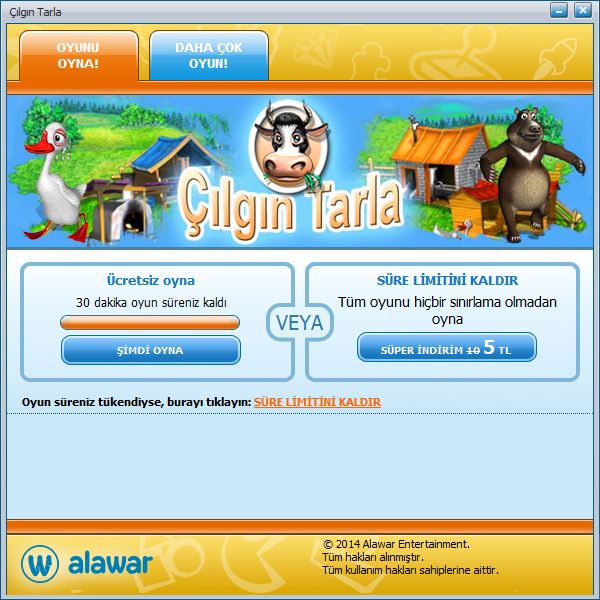Click the cow face logo icon

[x=289, y=145]
